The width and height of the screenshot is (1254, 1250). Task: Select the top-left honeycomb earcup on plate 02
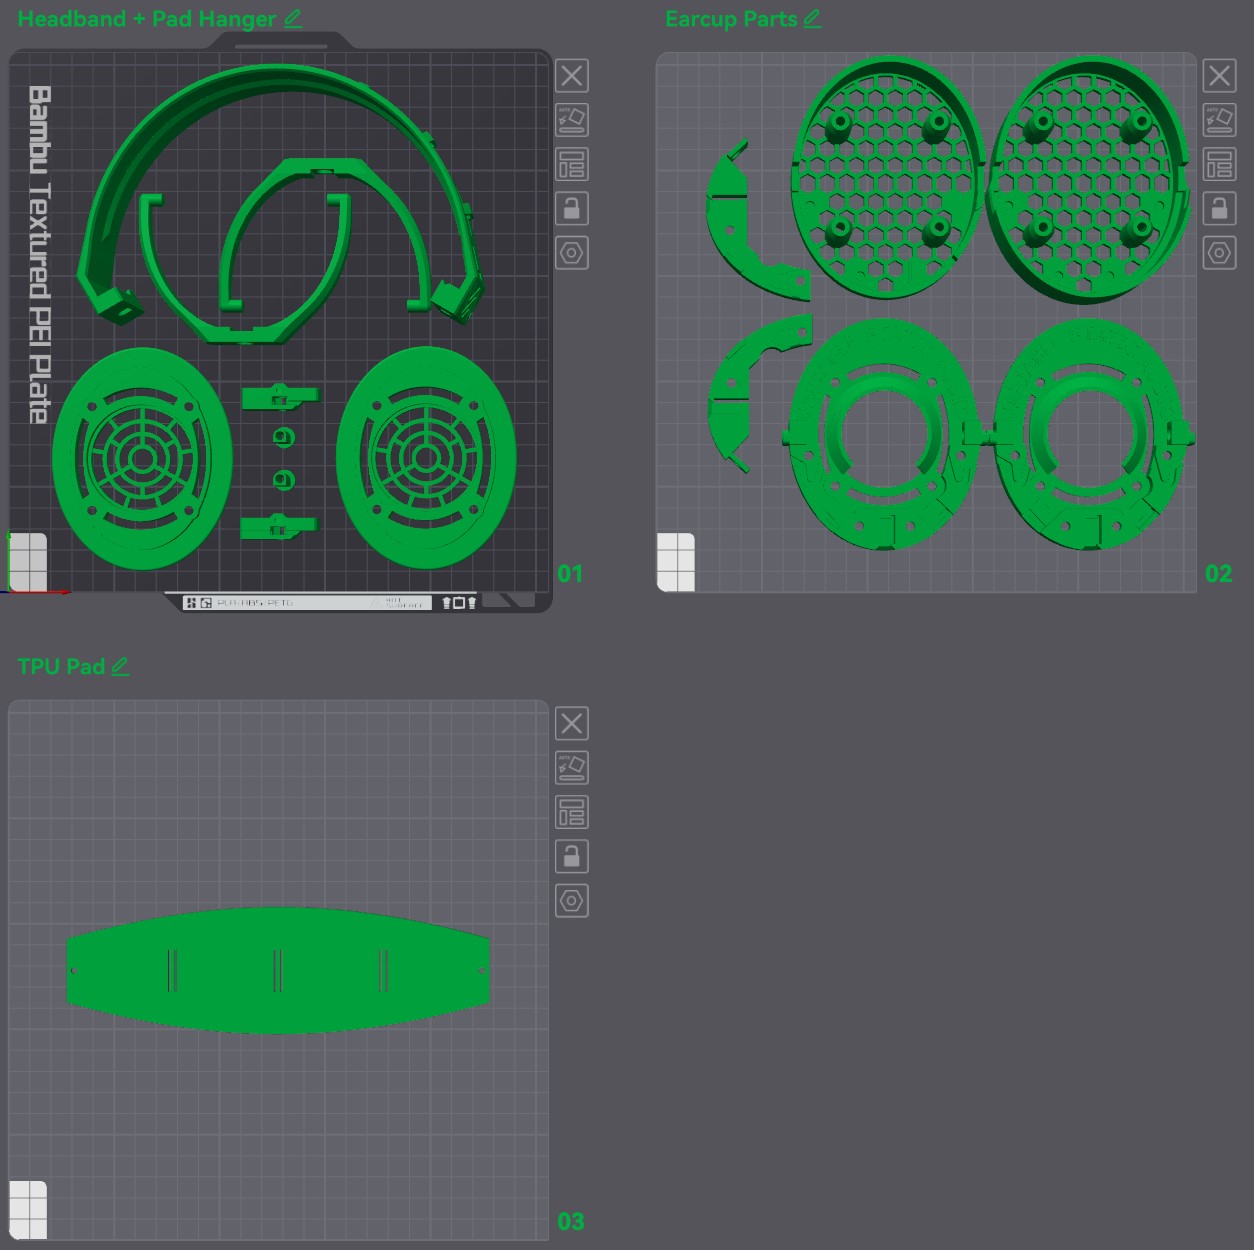[x=886, y=180]
